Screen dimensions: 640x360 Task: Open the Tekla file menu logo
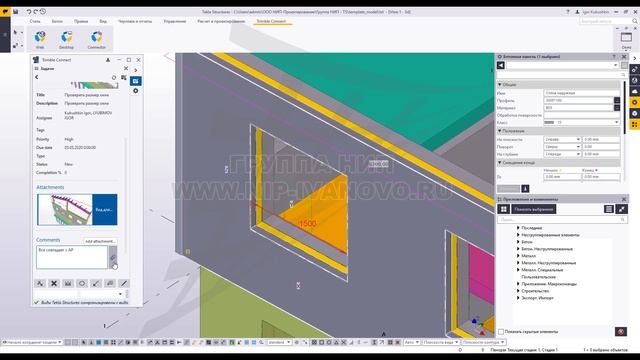click(5, 12)
